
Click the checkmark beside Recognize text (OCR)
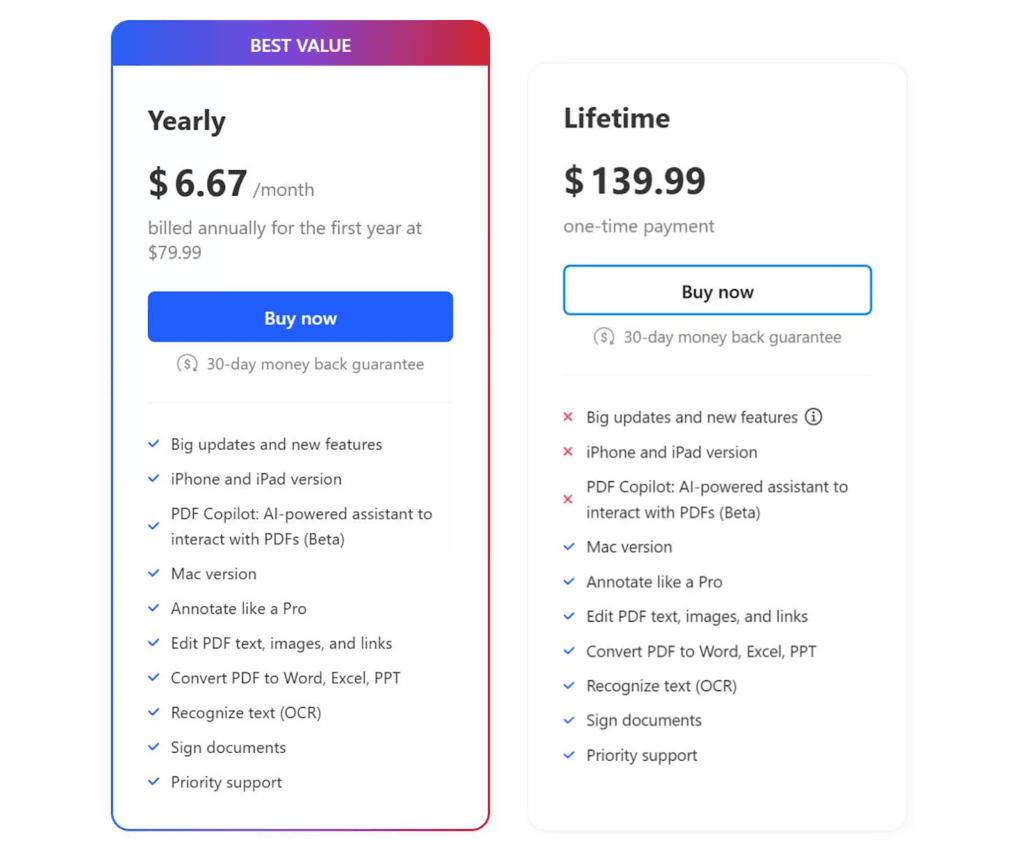(x=154, y=712)
